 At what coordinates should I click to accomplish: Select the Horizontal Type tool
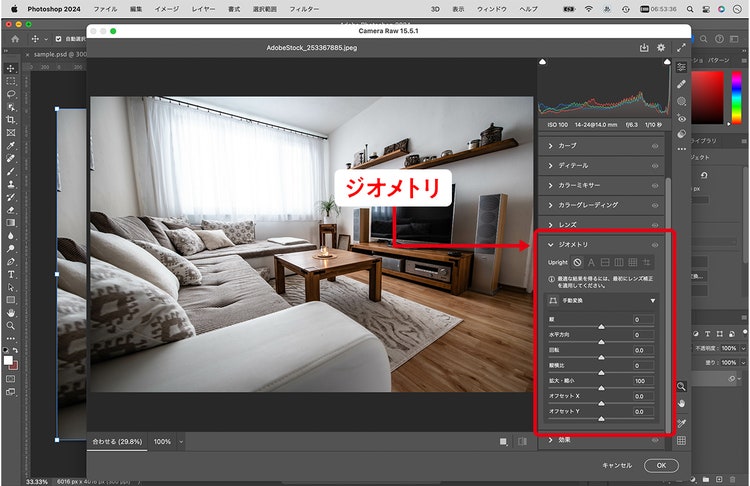(x=11, y=275)
